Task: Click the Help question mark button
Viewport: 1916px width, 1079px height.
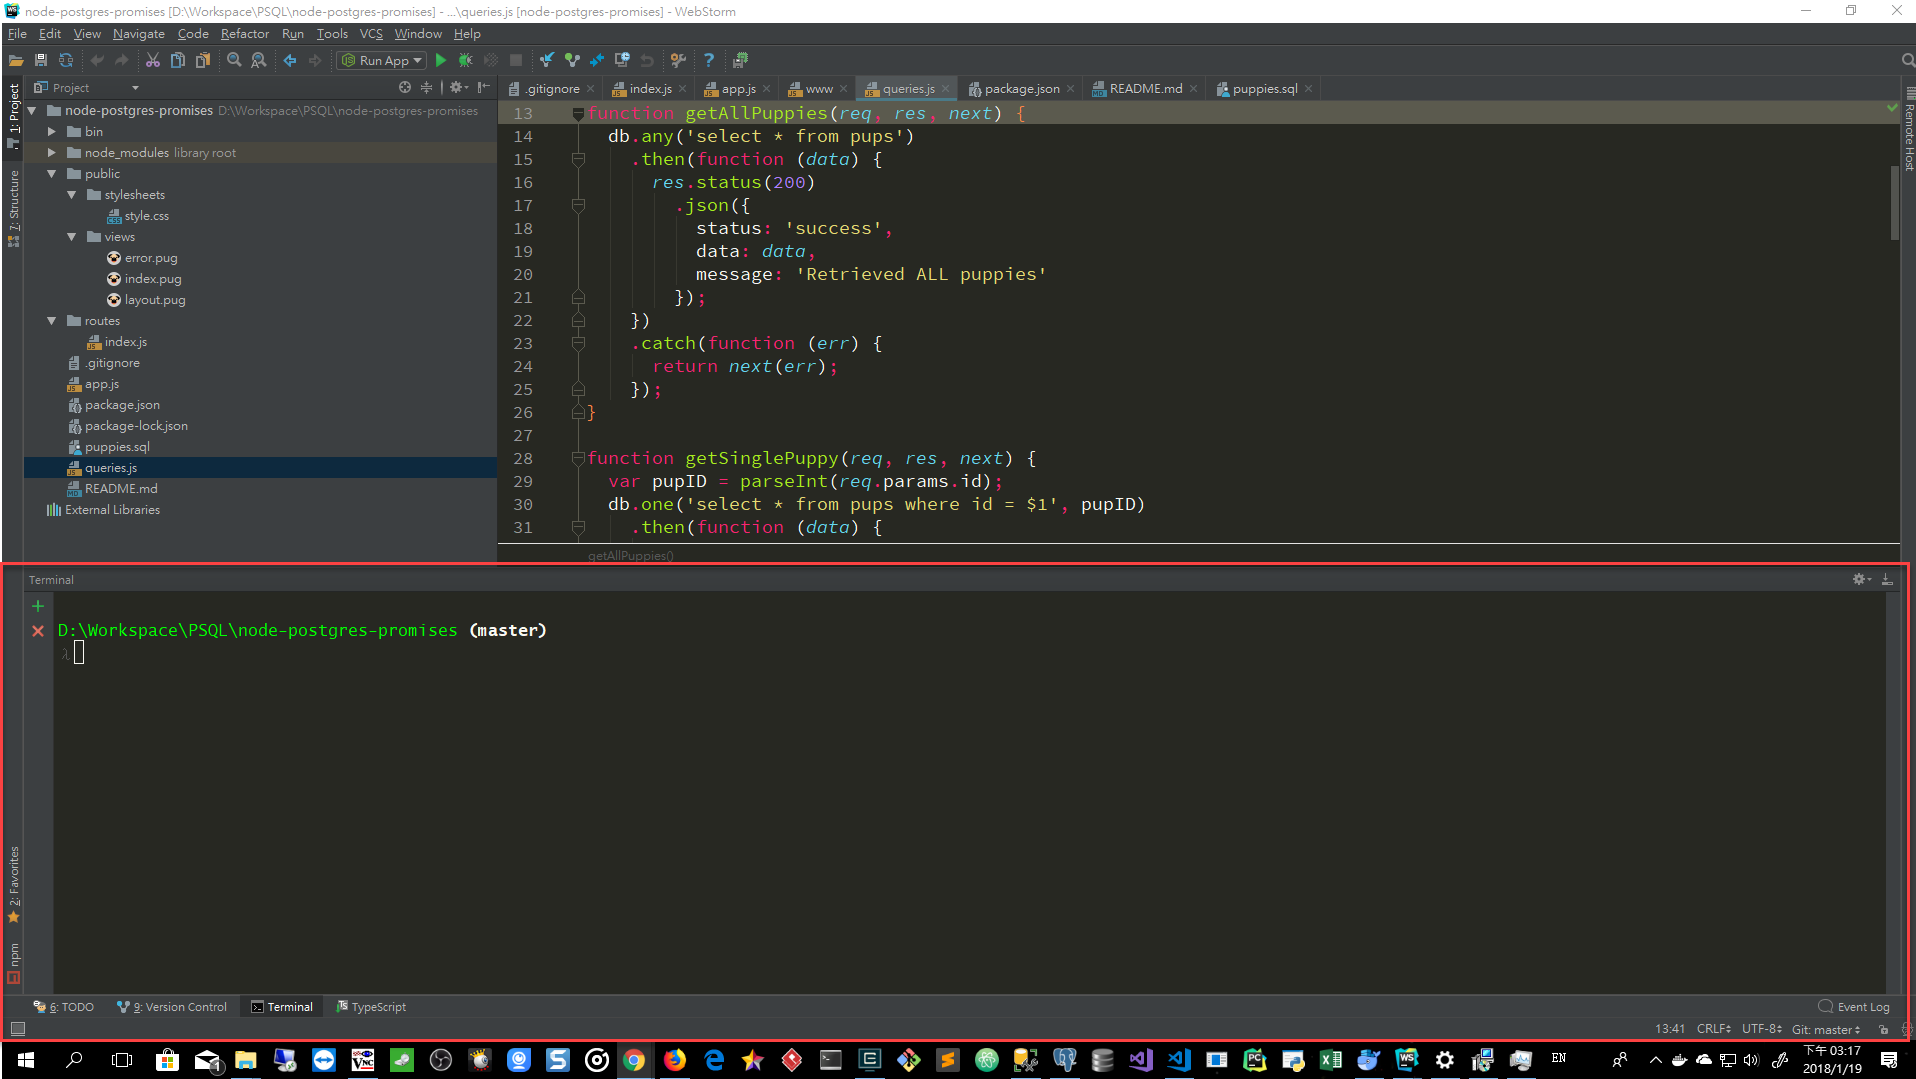Action: pos(709,60)
